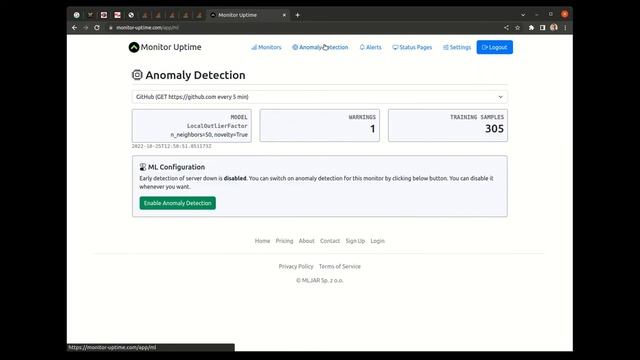This screenshot has height=360, width=640.
Task: Click the browser forward arrow
Action: click(x=86, y=28)
